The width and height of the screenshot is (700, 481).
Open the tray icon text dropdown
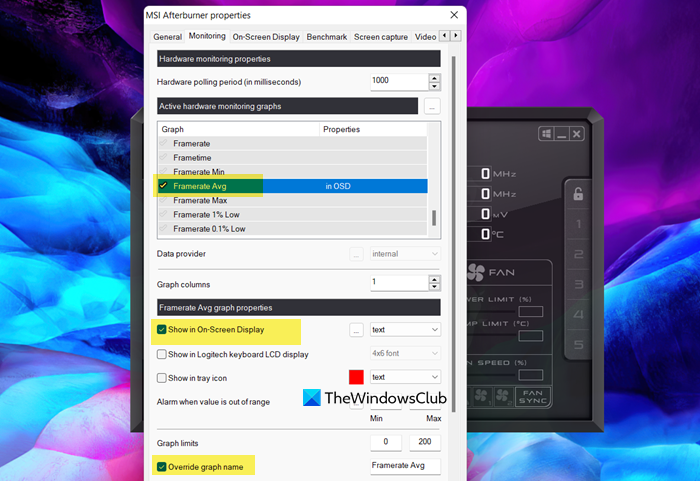click(x=405, y=377)
